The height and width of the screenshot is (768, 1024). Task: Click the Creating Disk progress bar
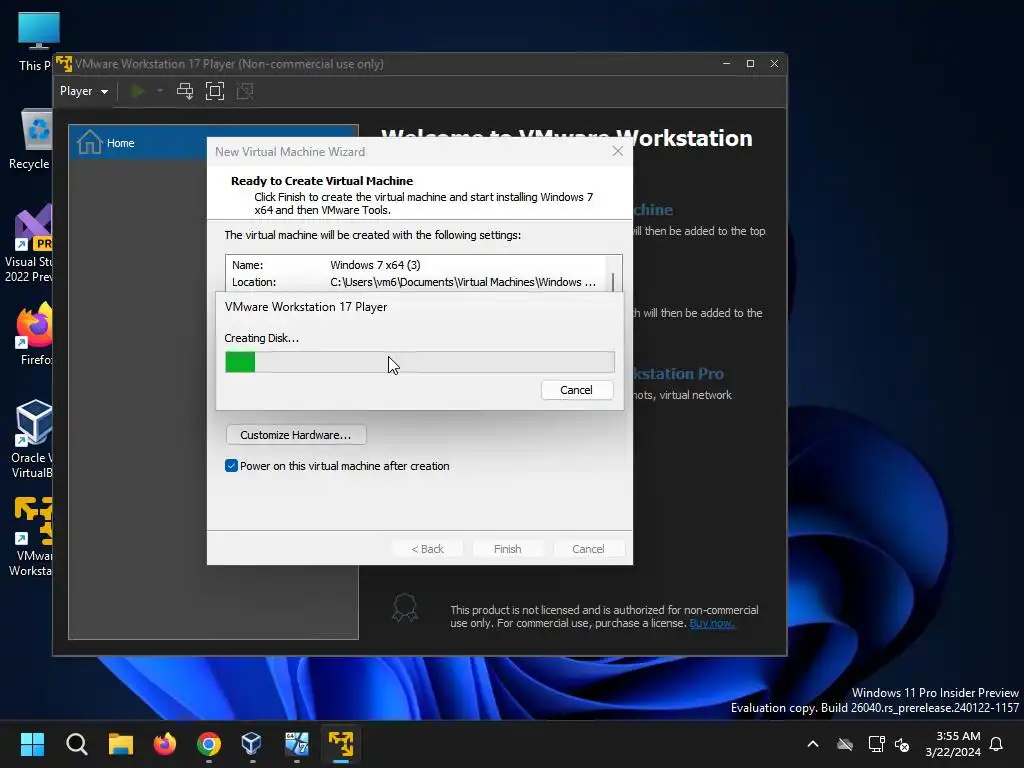pos(420,362)
